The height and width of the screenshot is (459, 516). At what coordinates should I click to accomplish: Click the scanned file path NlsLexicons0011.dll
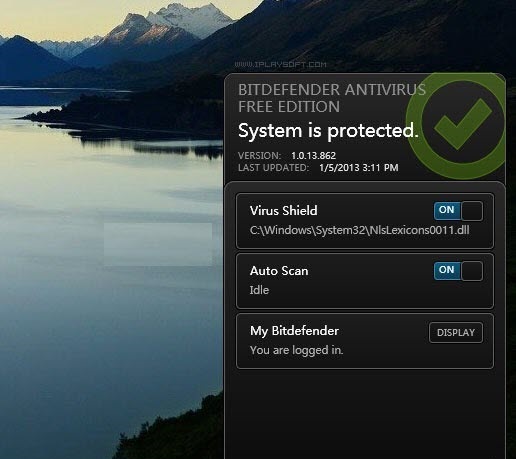tap(360, 230)
